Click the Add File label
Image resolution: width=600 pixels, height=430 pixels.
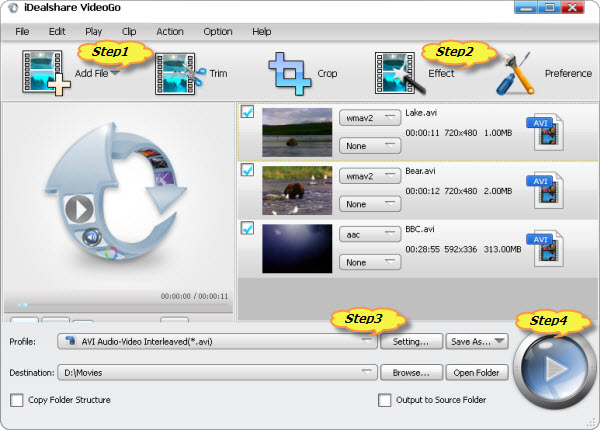[x=91, y=73]
